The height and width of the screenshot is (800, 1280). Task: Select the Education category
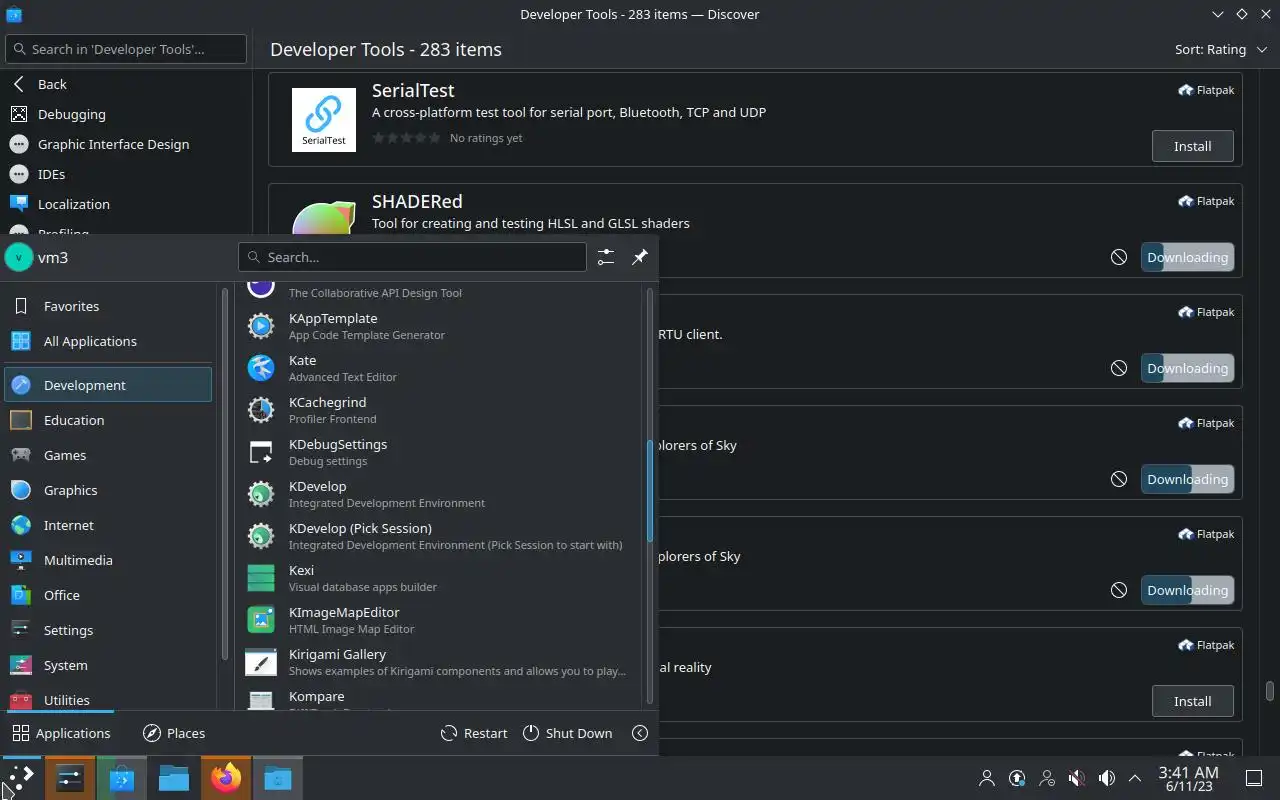tap(108, 420)
